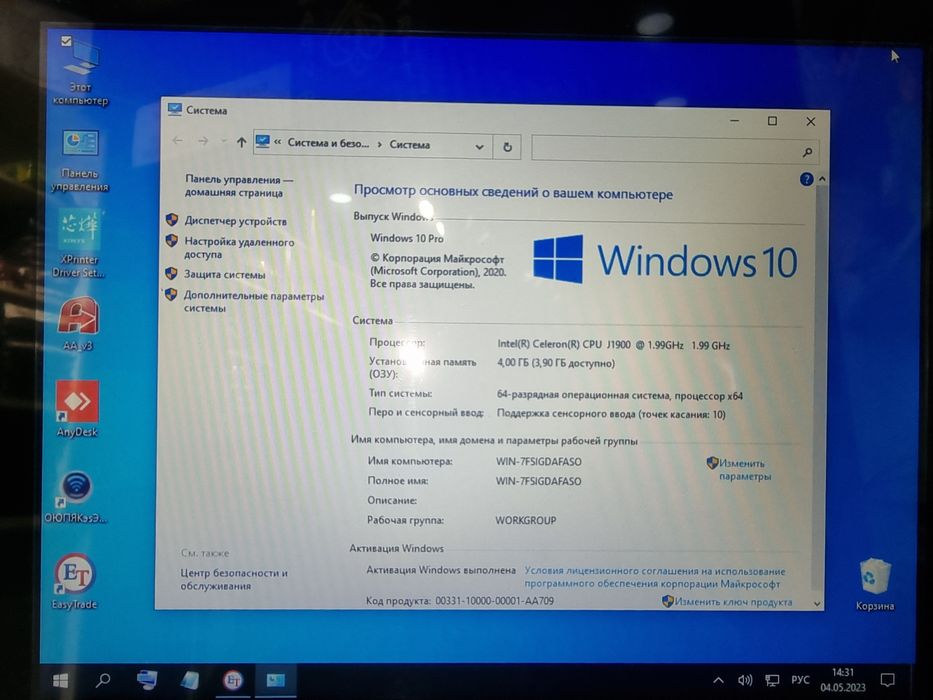The height and width of the screenshot is (700, 933).
Task: Open Диспетчер устройств link
Action: click(235, 221)
